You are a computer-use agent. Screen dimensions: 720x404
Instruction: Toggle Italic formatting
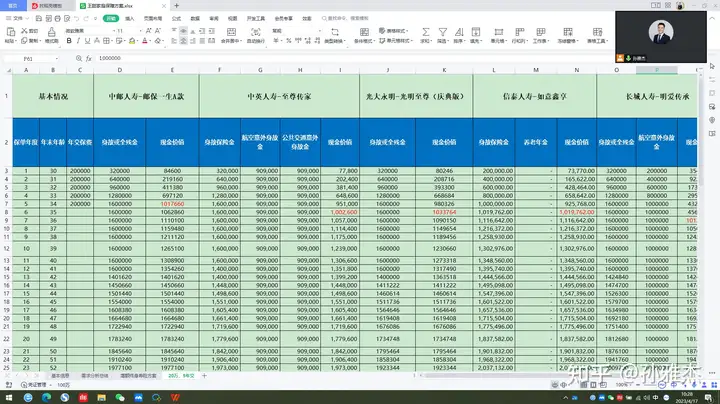point(78,41)
